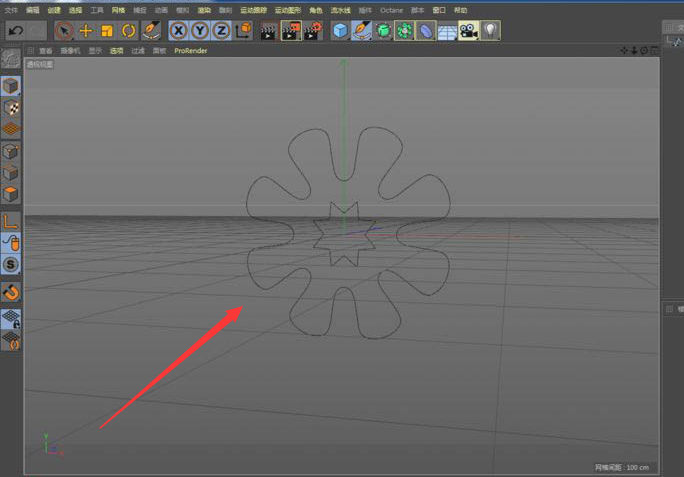684x477 pixels.
Task: Select the spline Pen tool icon
Action: (362, 31)
